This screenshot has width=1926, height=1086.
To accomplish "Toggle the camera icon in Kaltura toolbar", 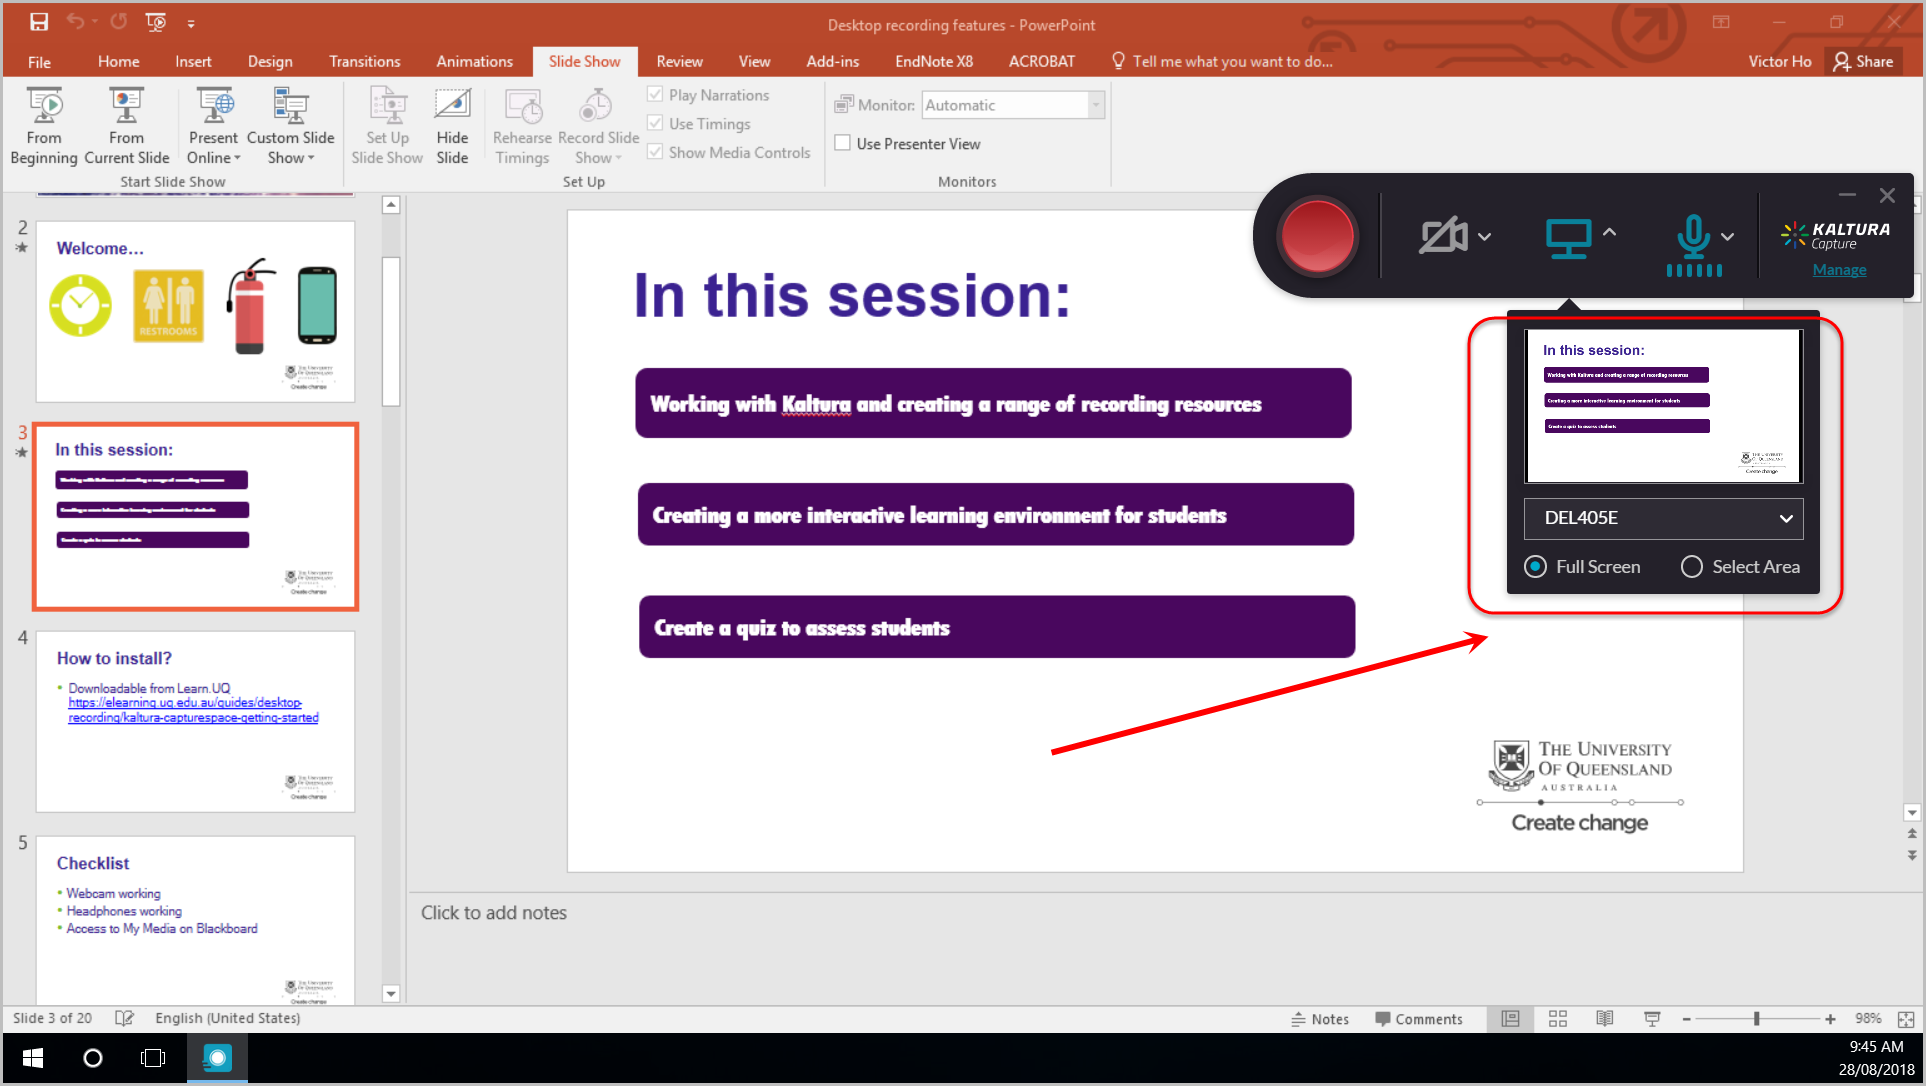I will pos(1441,234).
